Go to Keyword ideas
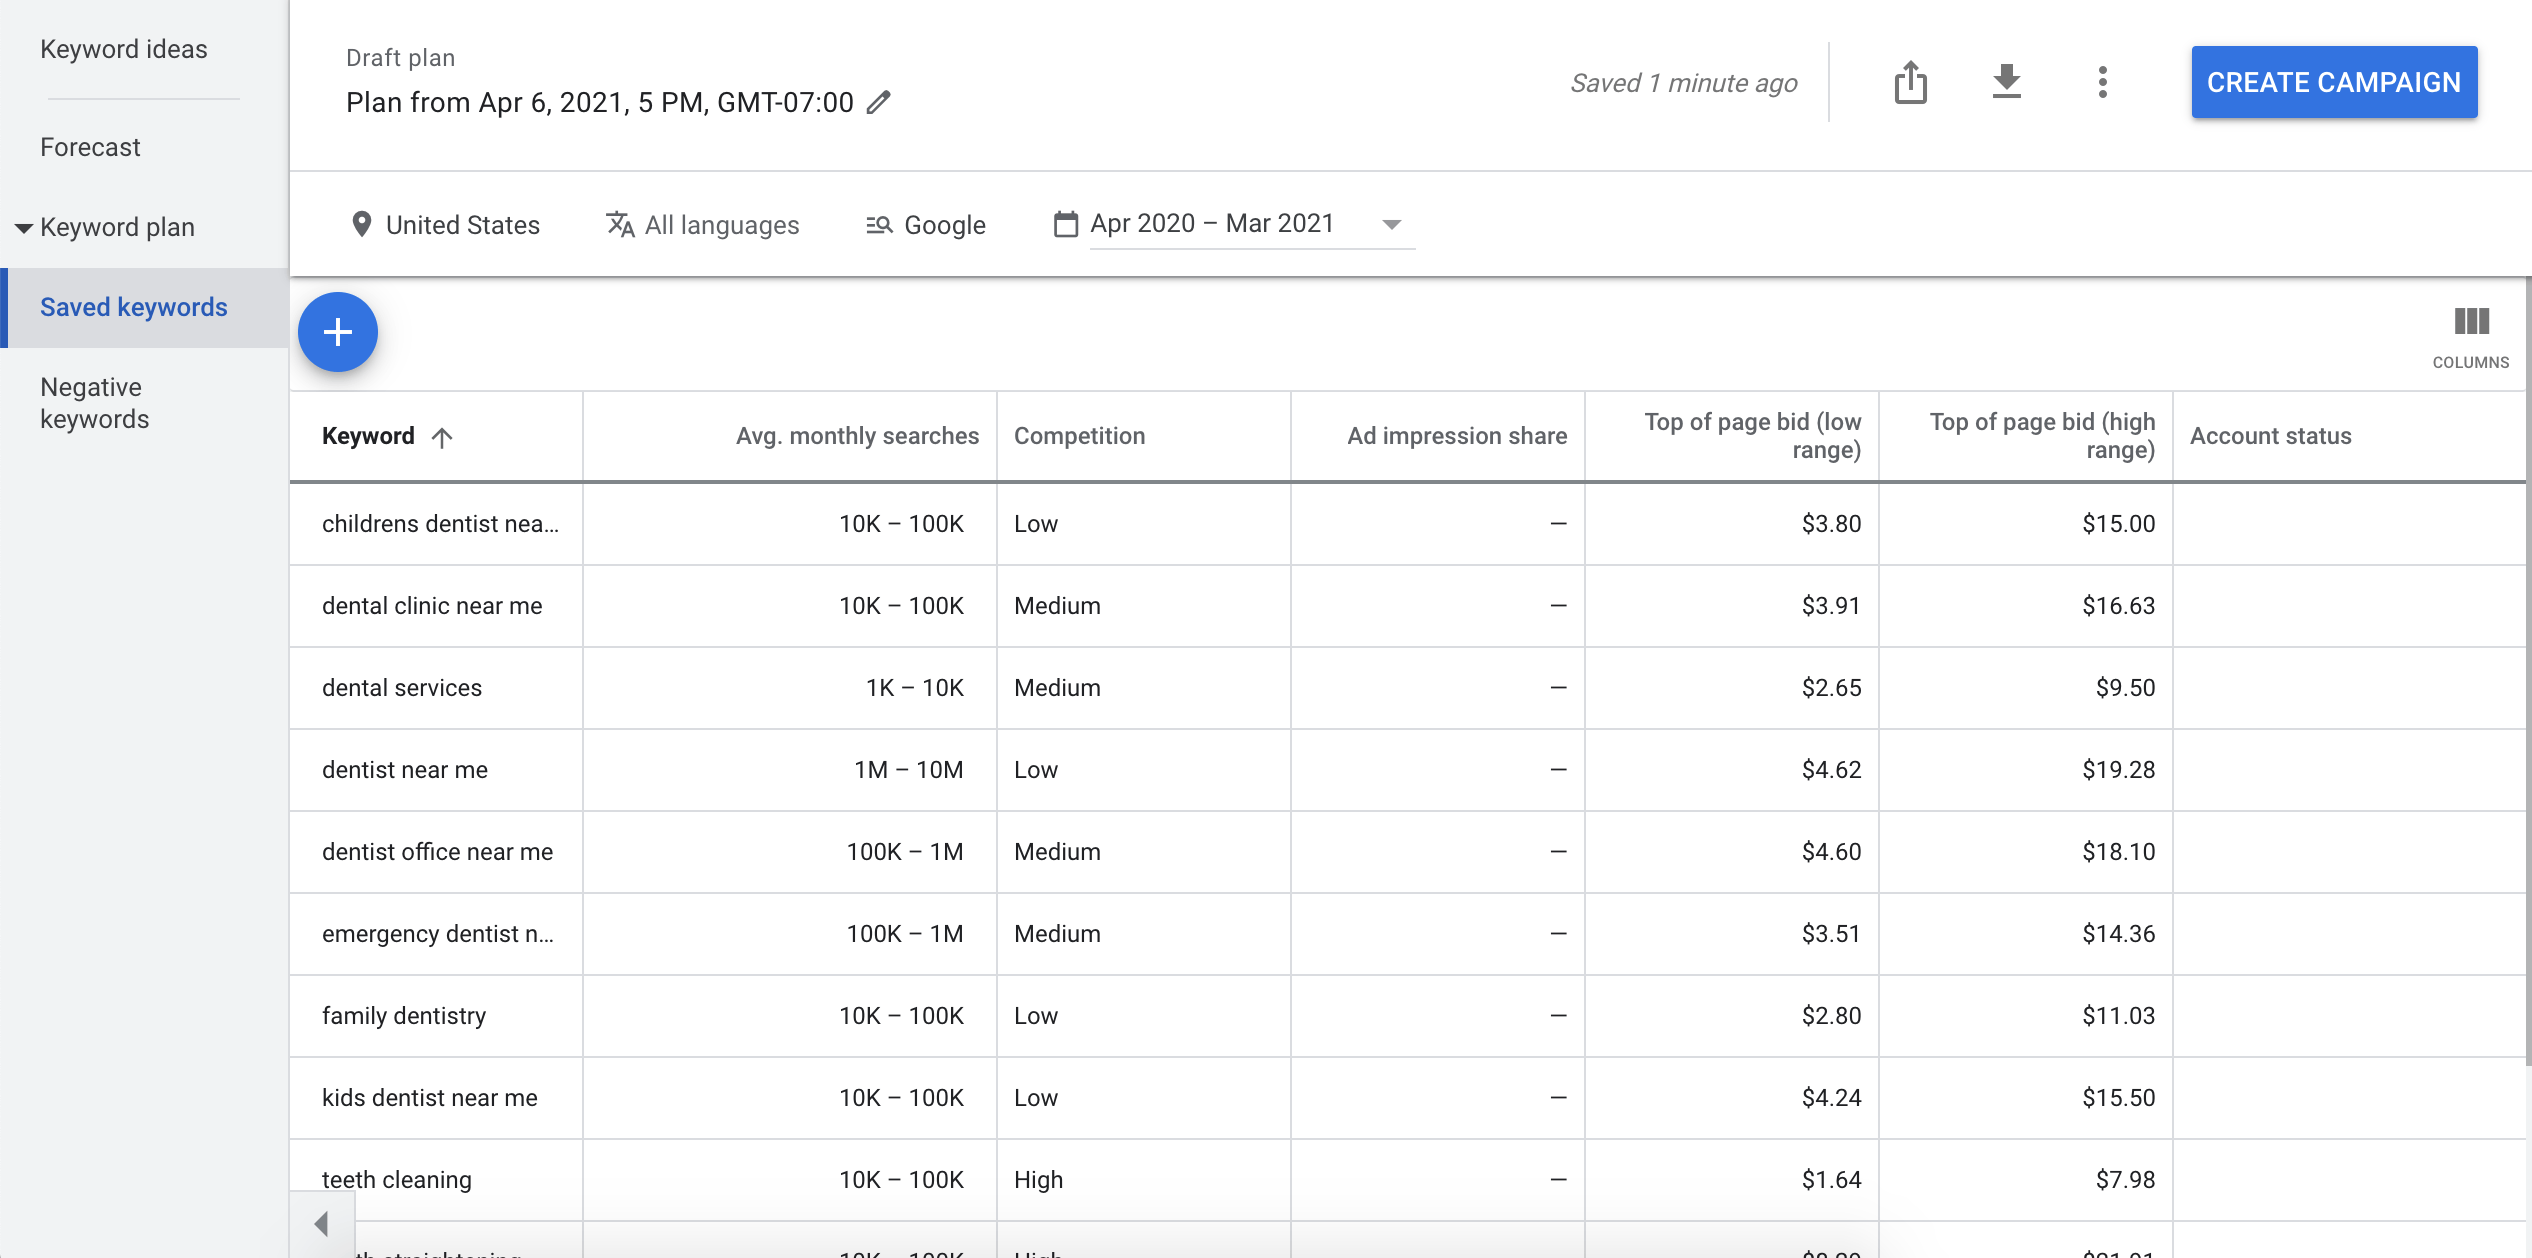This screenshot has height=1258, width=2532. 124,49
